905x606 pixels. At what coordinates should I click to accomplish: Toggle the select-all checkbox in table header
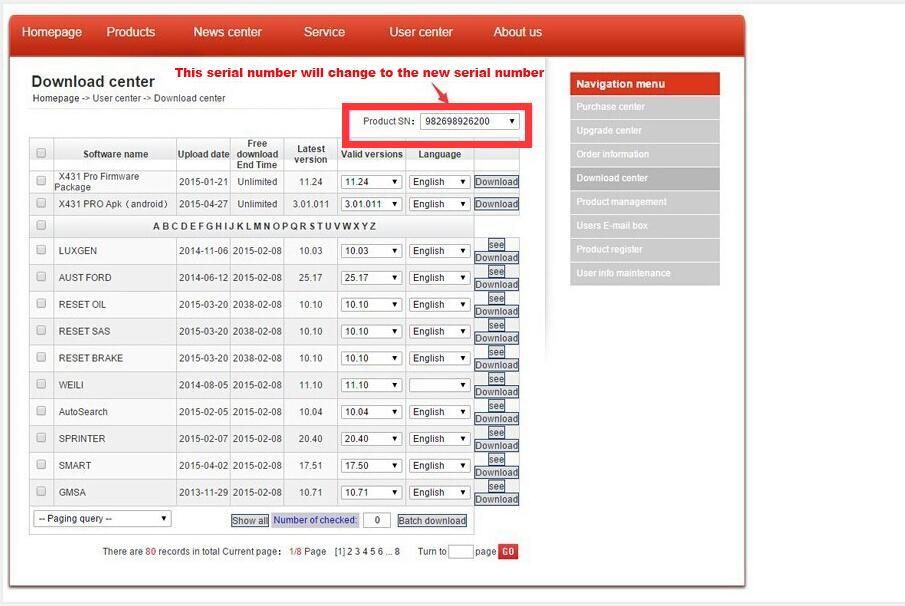point(41,153)
